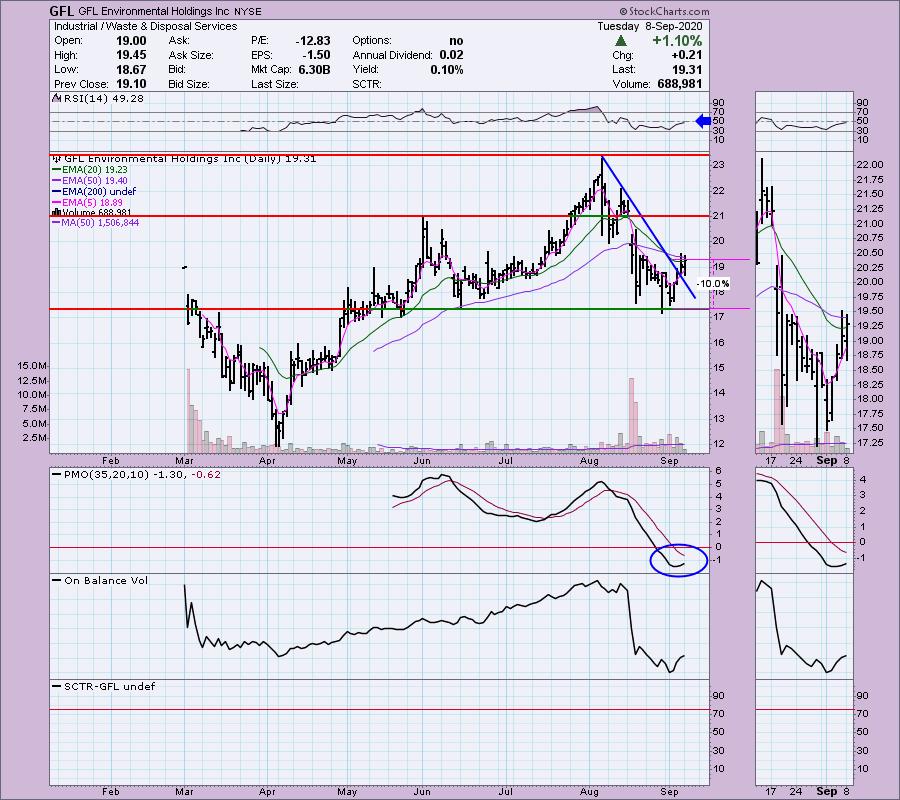
Task: Click the -10.0% annotation label on chart
Action: click(713, 284)
